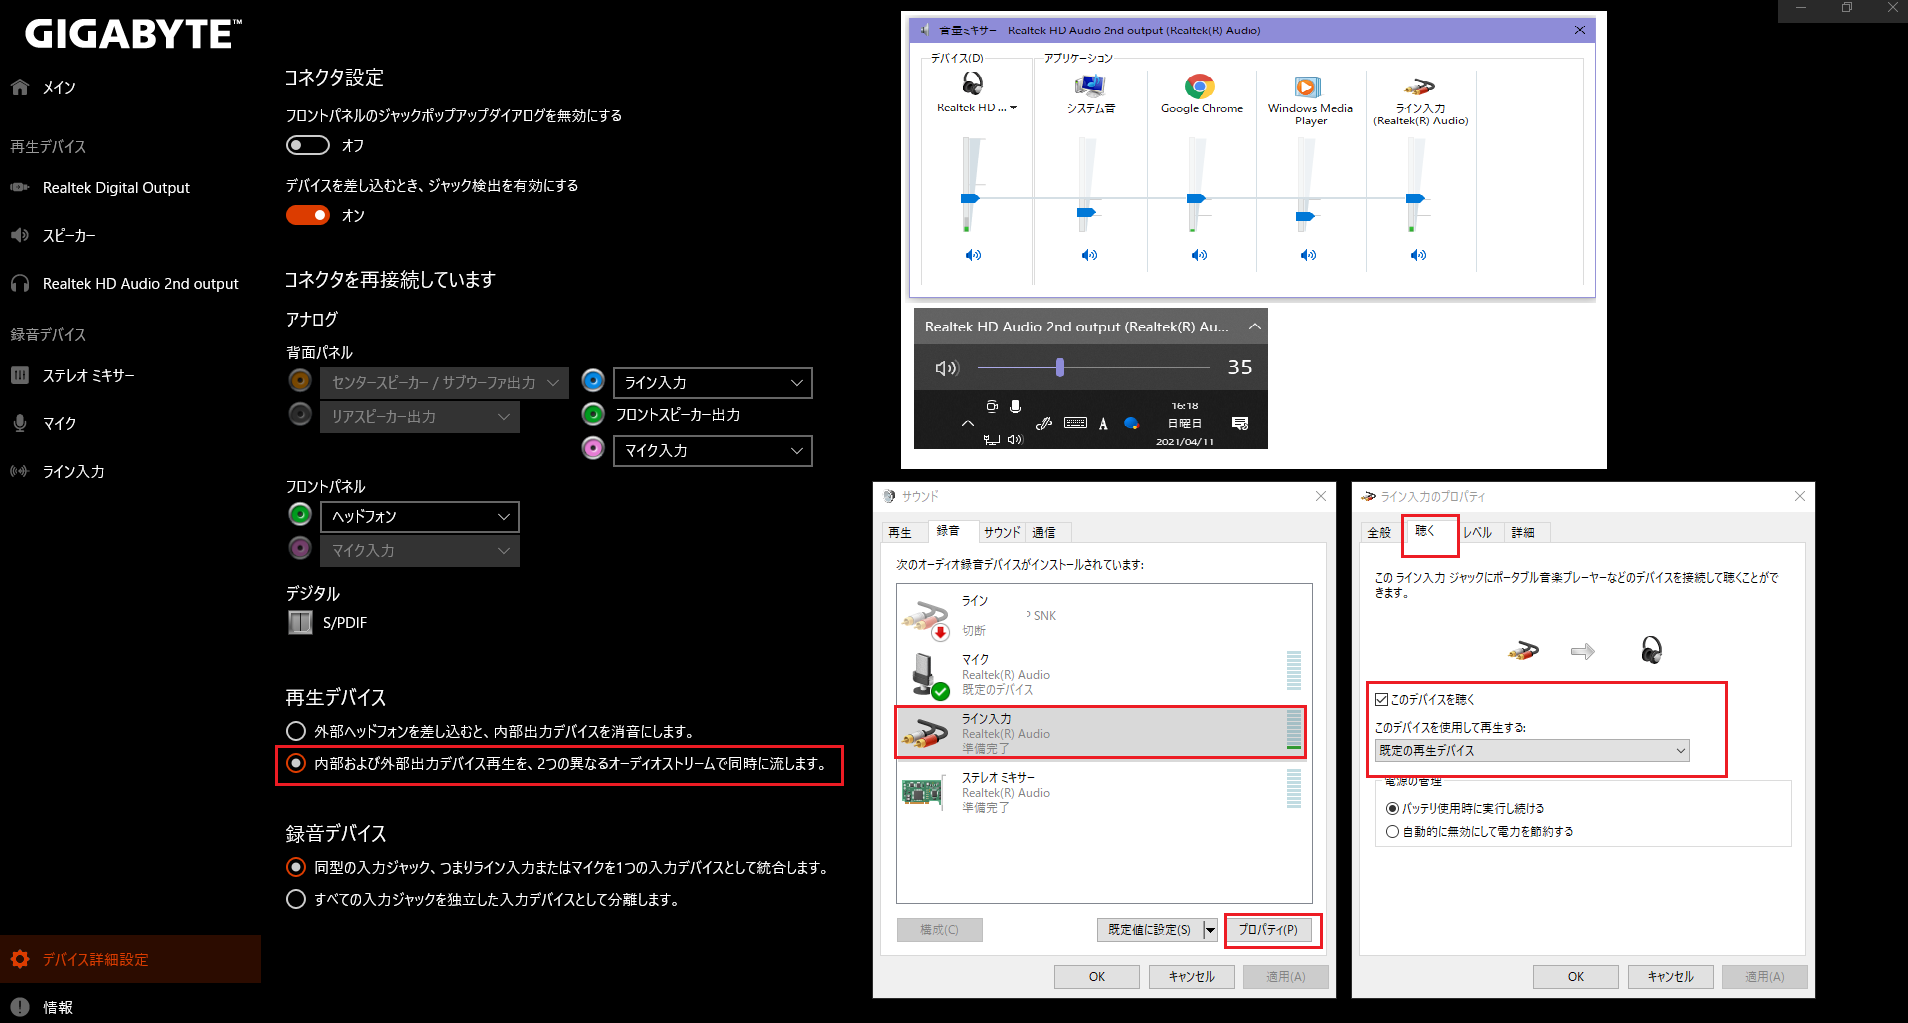
Task: Select Realtek HD Audio 2nd output headphone entry
Action: point(140,283)
